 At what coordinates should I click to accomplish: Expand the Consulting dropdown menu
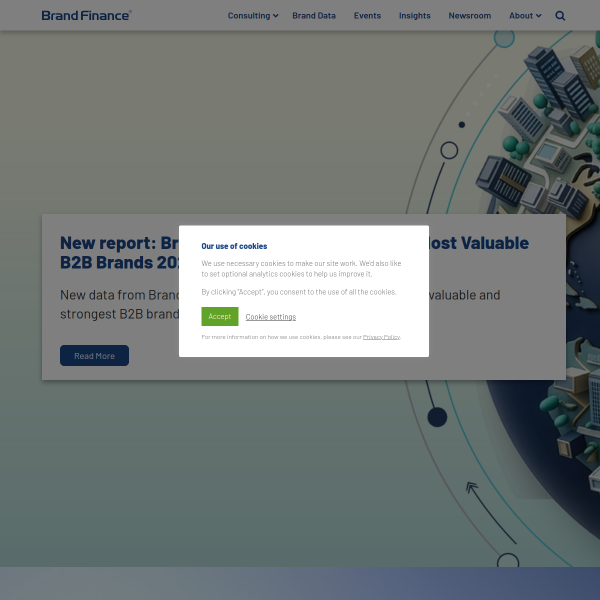[x=253, y=16]
